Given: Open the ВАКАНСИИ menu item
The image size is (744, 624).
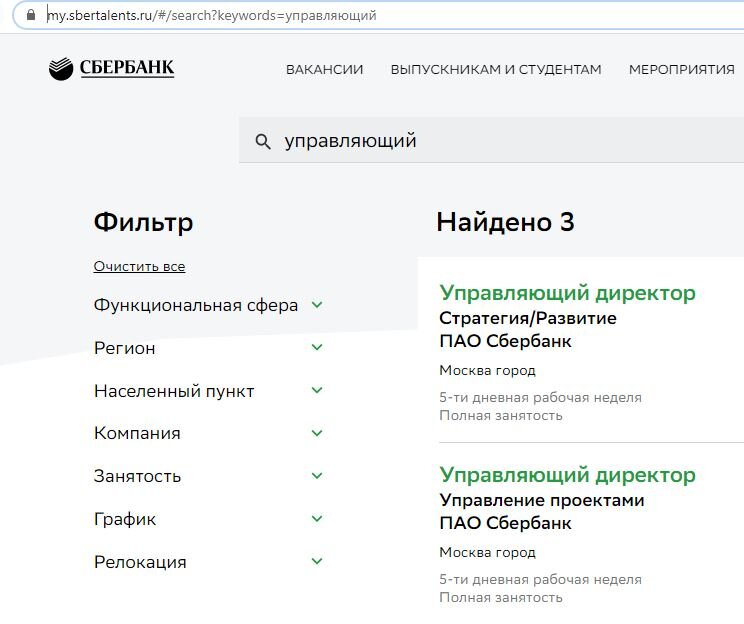Looking at the screenshot, I should [x=325, y=69].
